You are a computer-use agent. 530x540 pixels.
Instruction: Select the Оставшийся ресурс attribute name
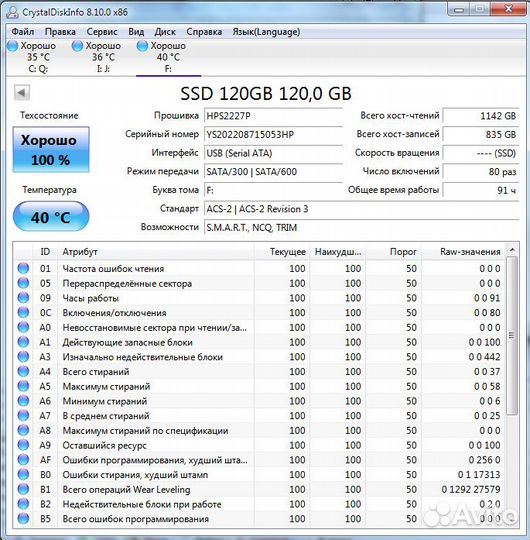click(x=105, y=446)
